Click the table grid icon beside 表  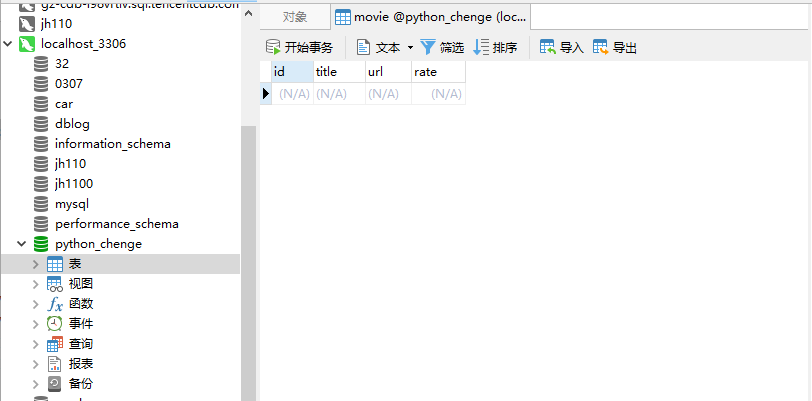tap(55, 264)
